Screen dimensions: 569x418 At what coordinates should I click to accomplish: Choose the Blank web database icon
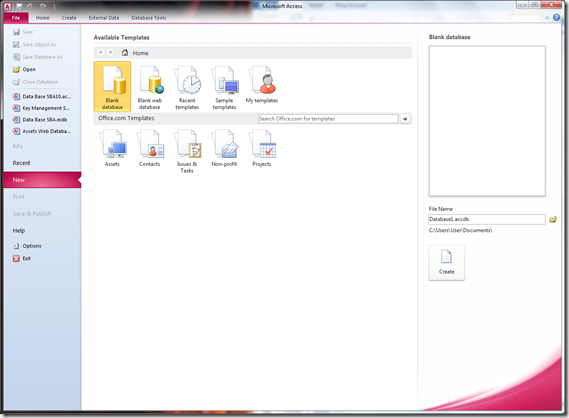[150, 87]
